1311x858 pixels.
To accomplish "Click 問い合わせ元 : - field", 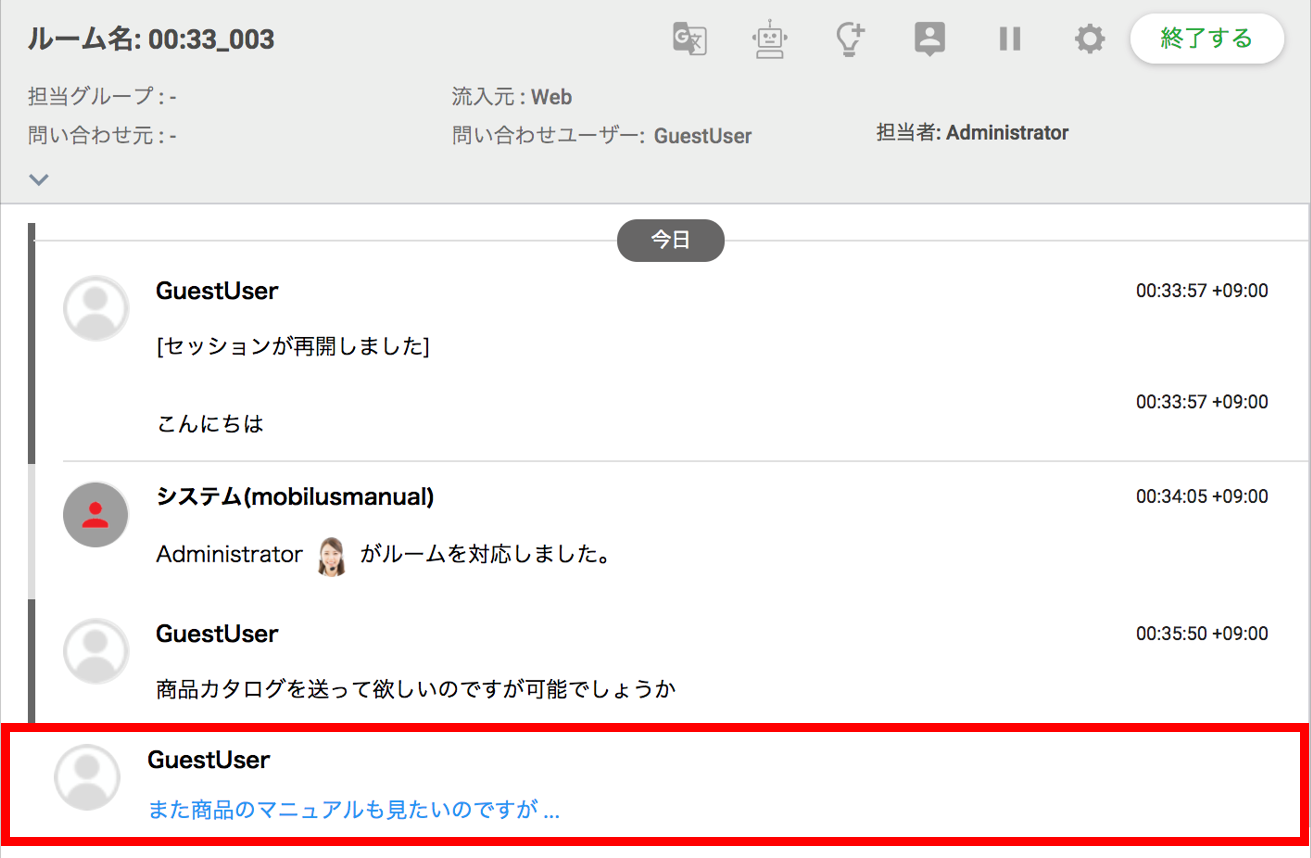I will coord(102,136).
